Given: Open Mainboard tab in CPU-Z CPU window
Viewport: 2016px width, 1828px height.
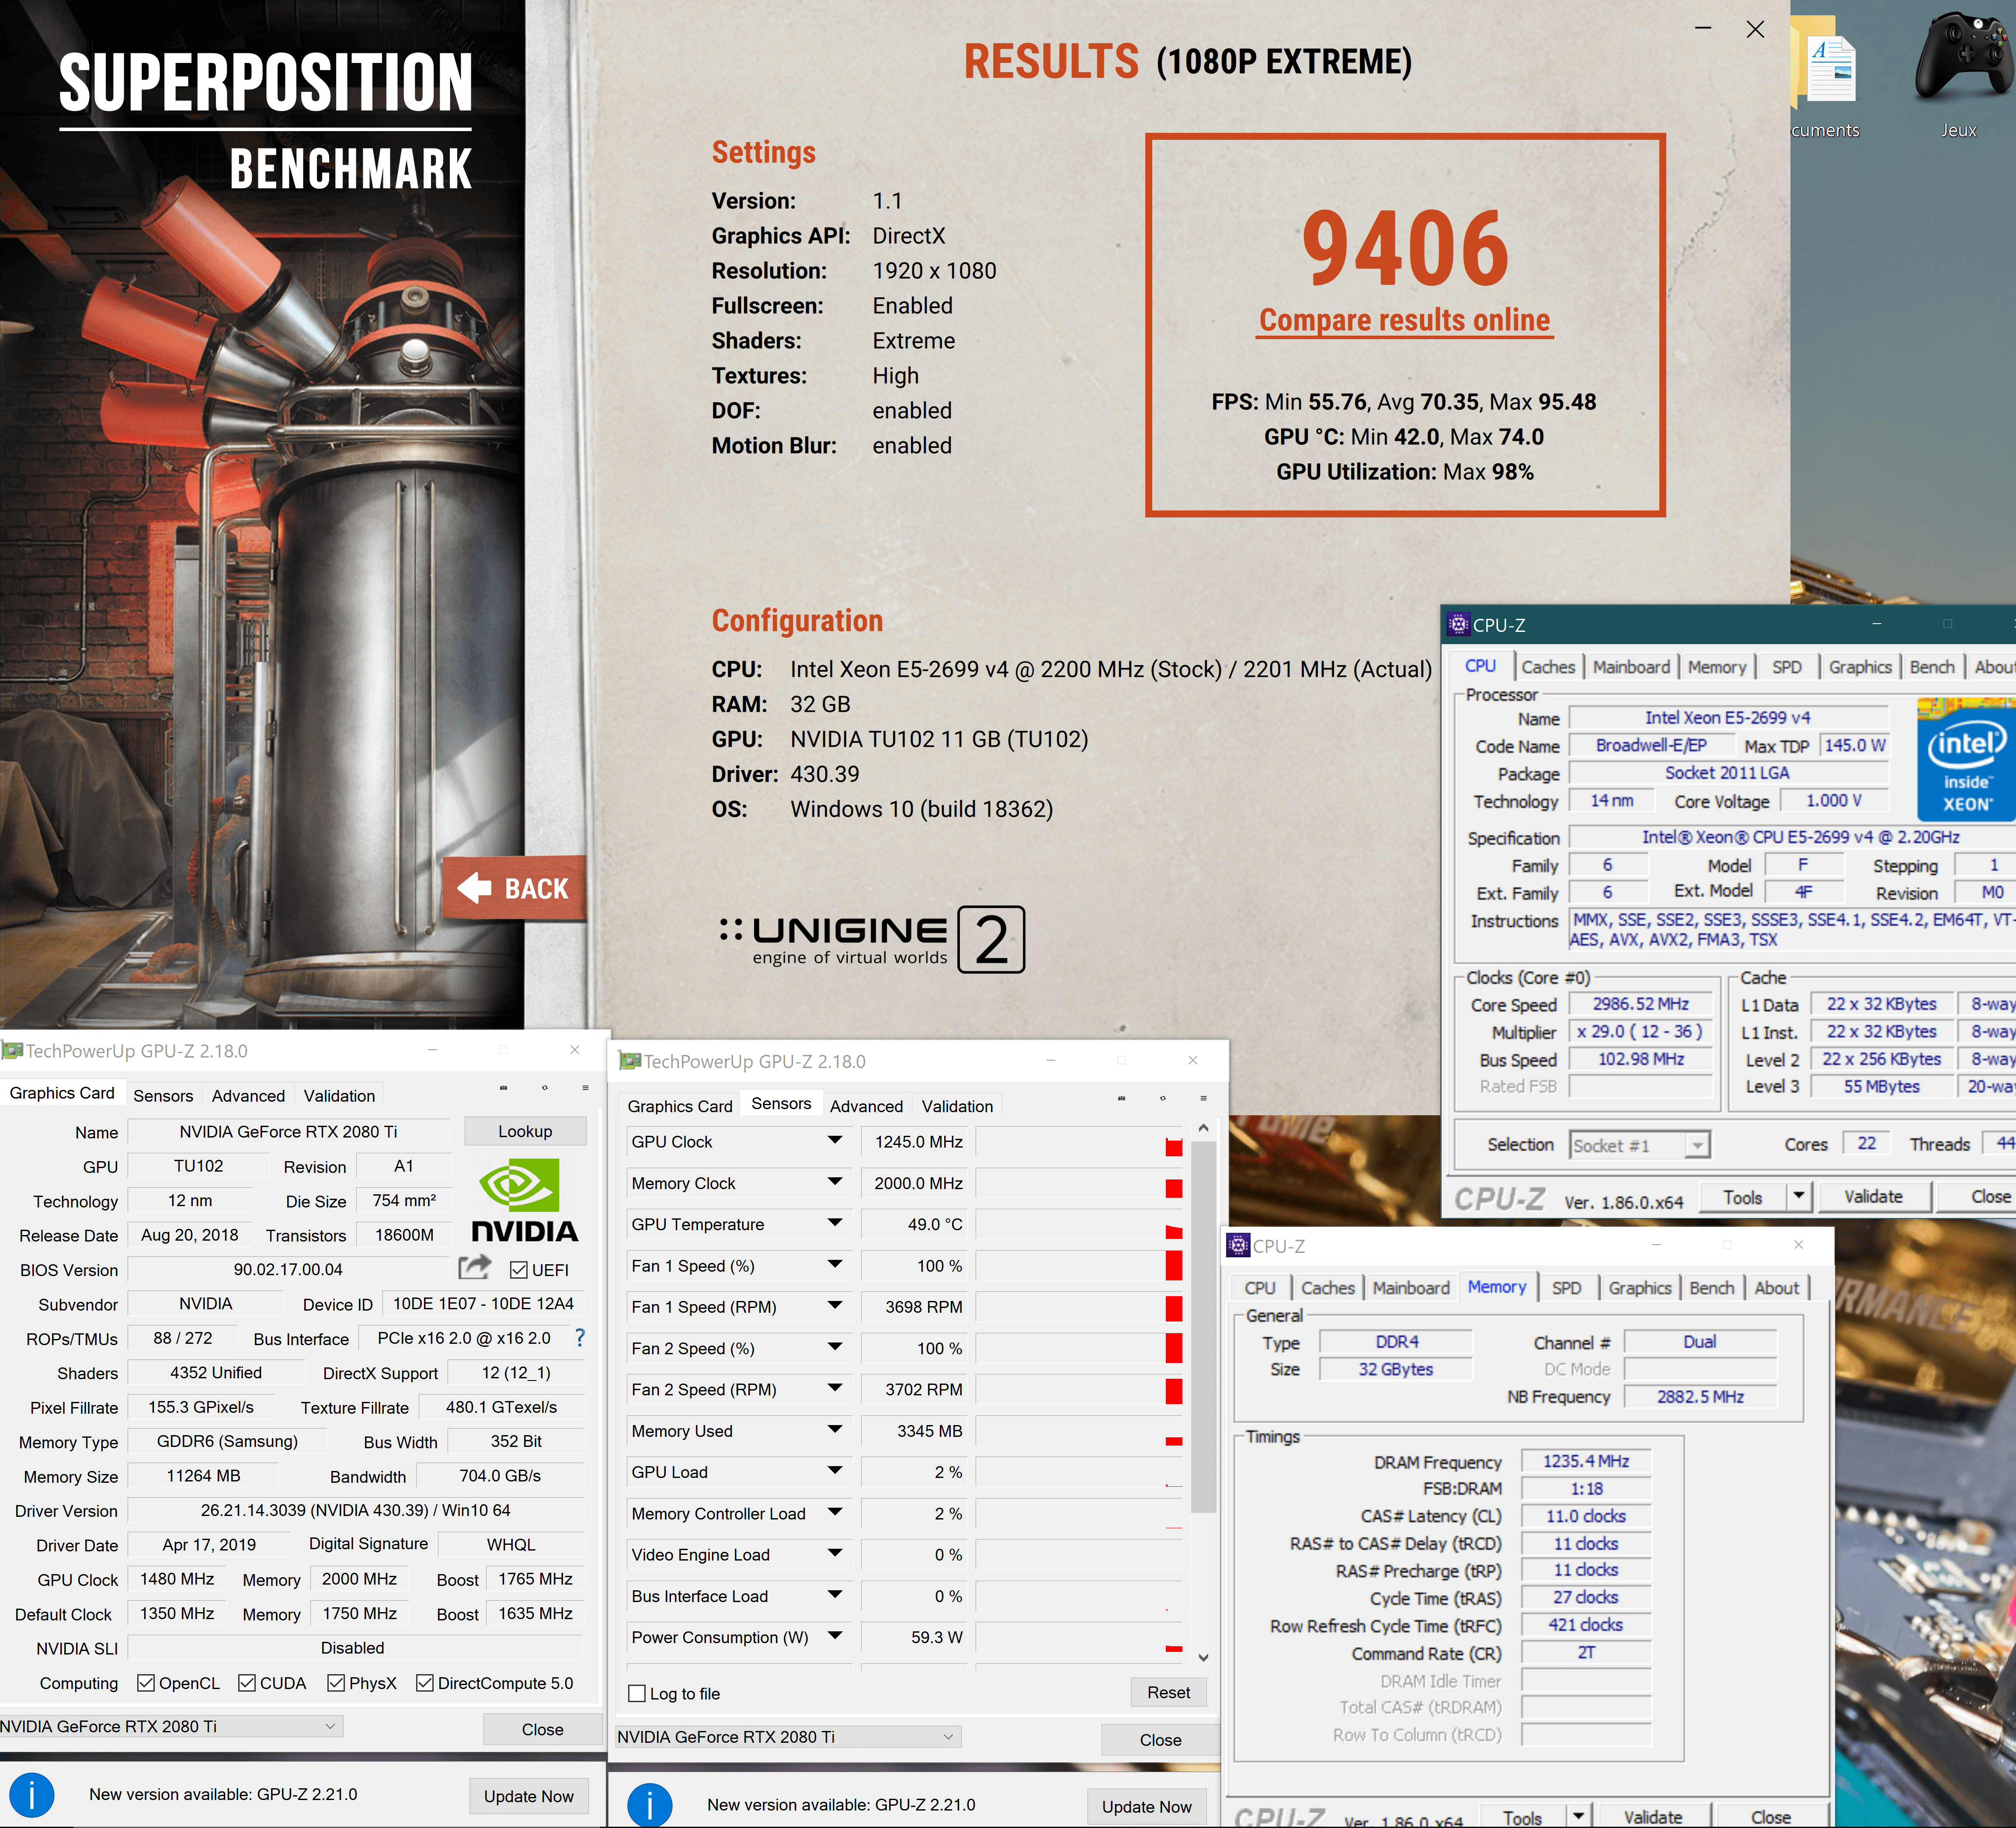Looking at the screenshot, I should point(1631,667).
